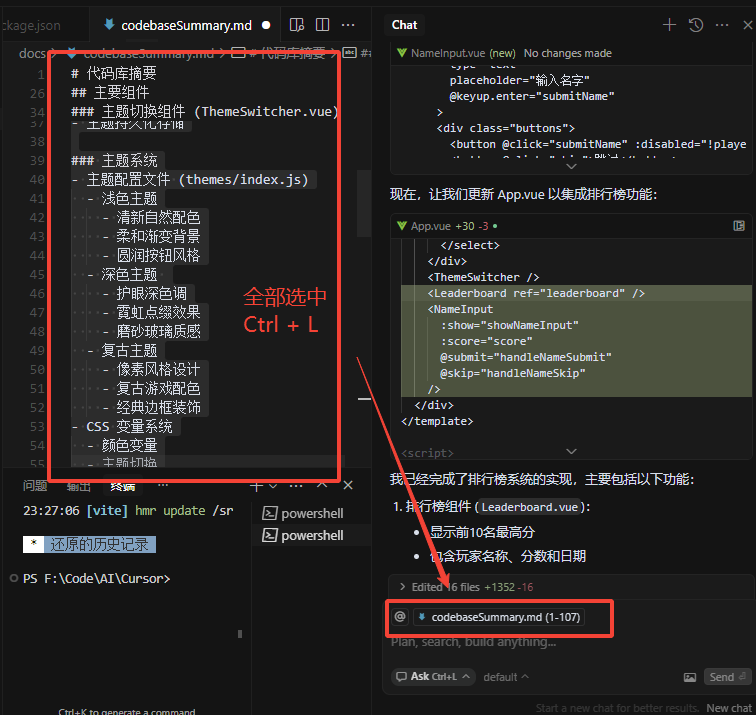Viewport: 756px width, 715px height.
Task: Switch to Chat tab
Action: point(404,25)
